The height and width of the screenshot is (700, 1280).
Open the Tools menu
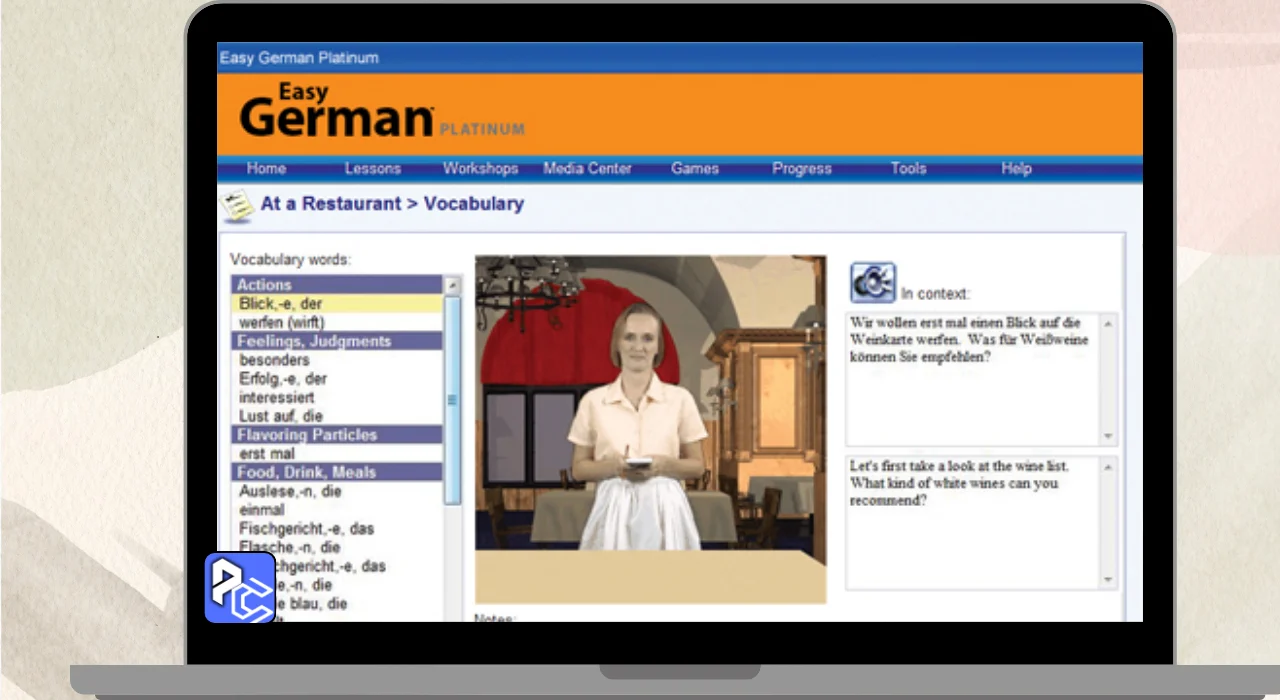pos(909,169)
